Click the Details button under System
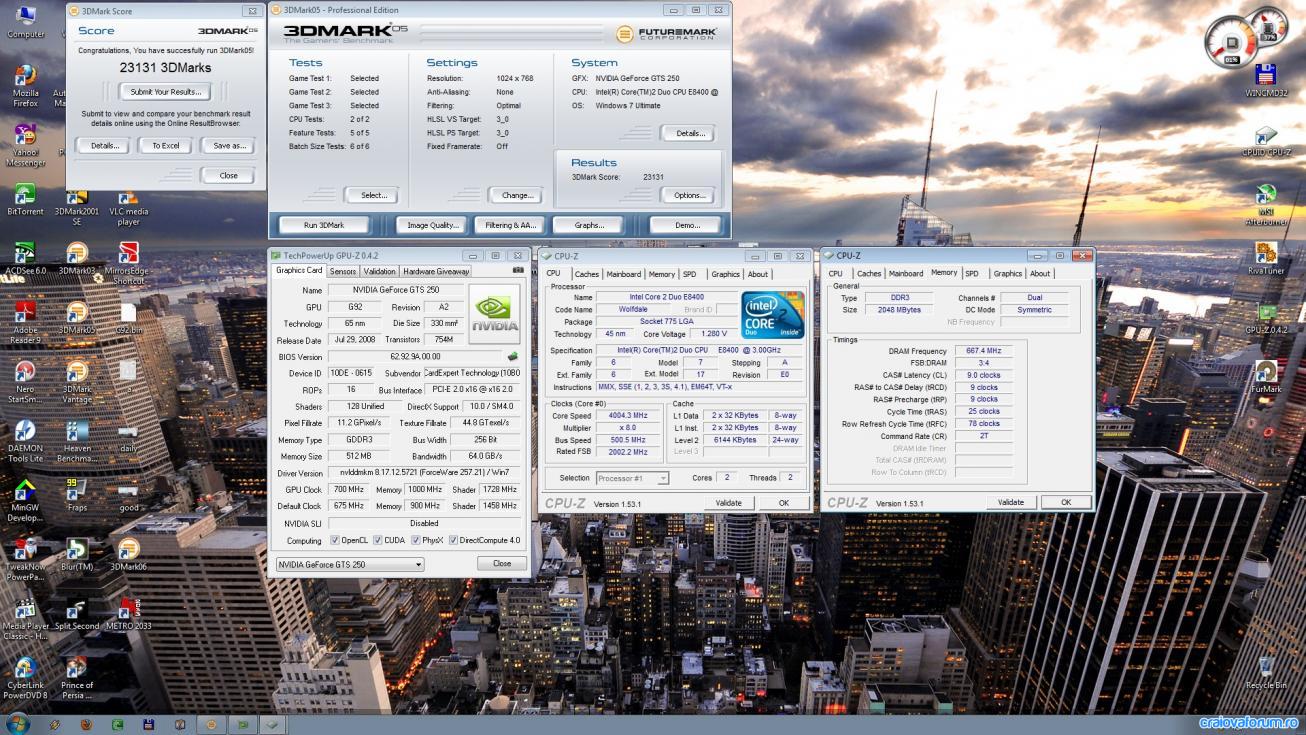Screen dimensions: 1306x735 tap(689, 133)
